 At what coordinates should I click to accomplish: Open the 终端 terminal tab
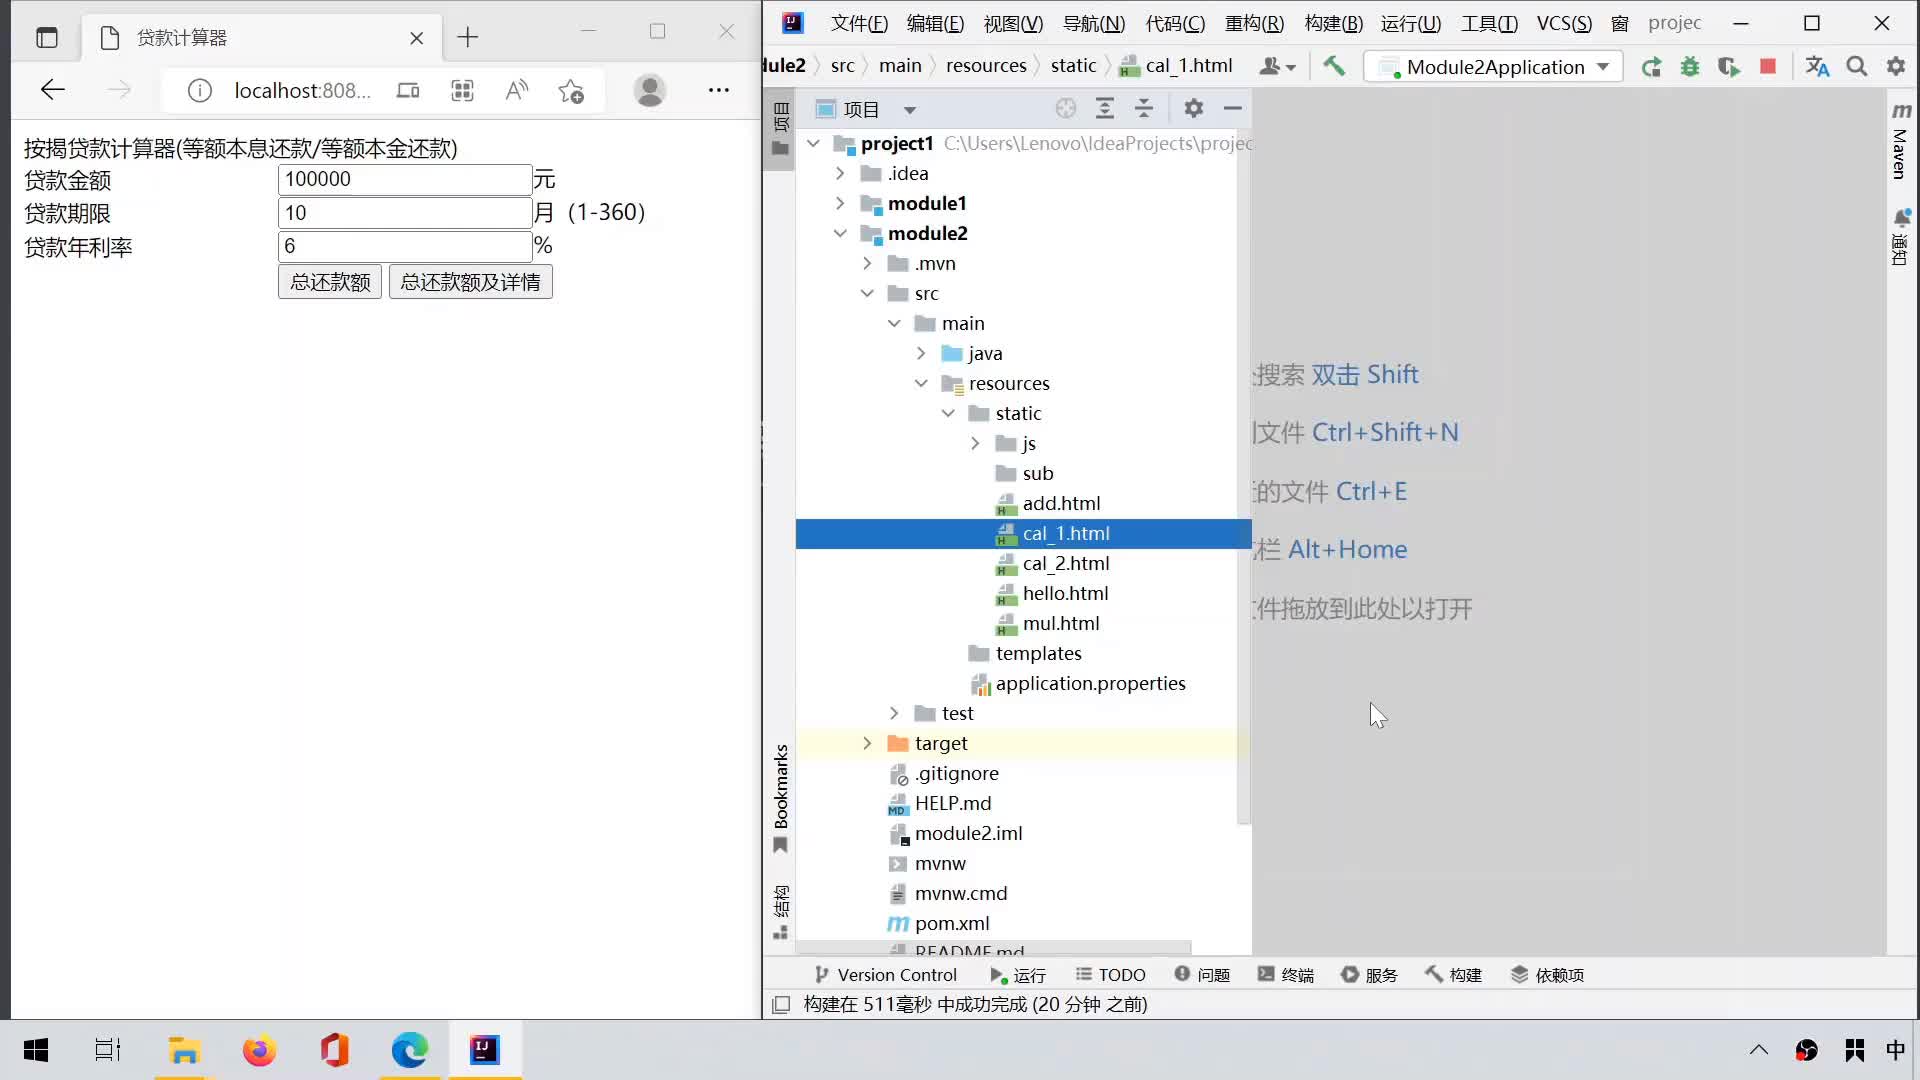(x=1286, y=975)
